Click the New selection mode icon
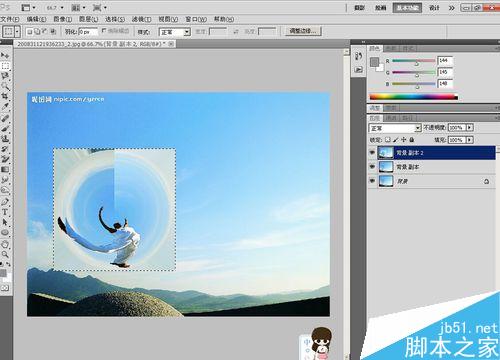 click(x=30, y=32)
